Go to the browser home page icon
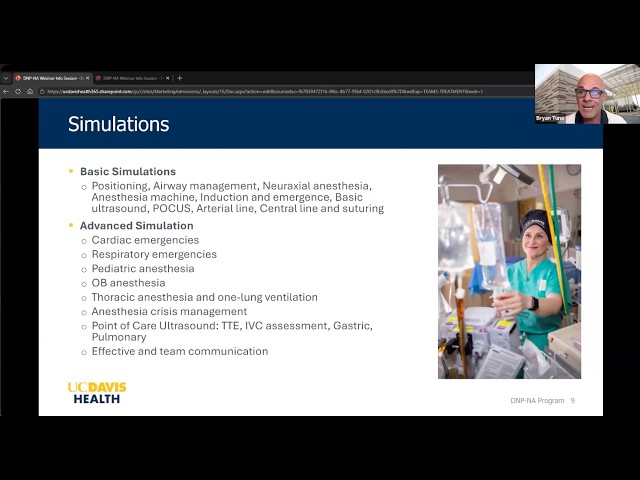Viewport: 640px width, 480px height. tap(30, 91)
